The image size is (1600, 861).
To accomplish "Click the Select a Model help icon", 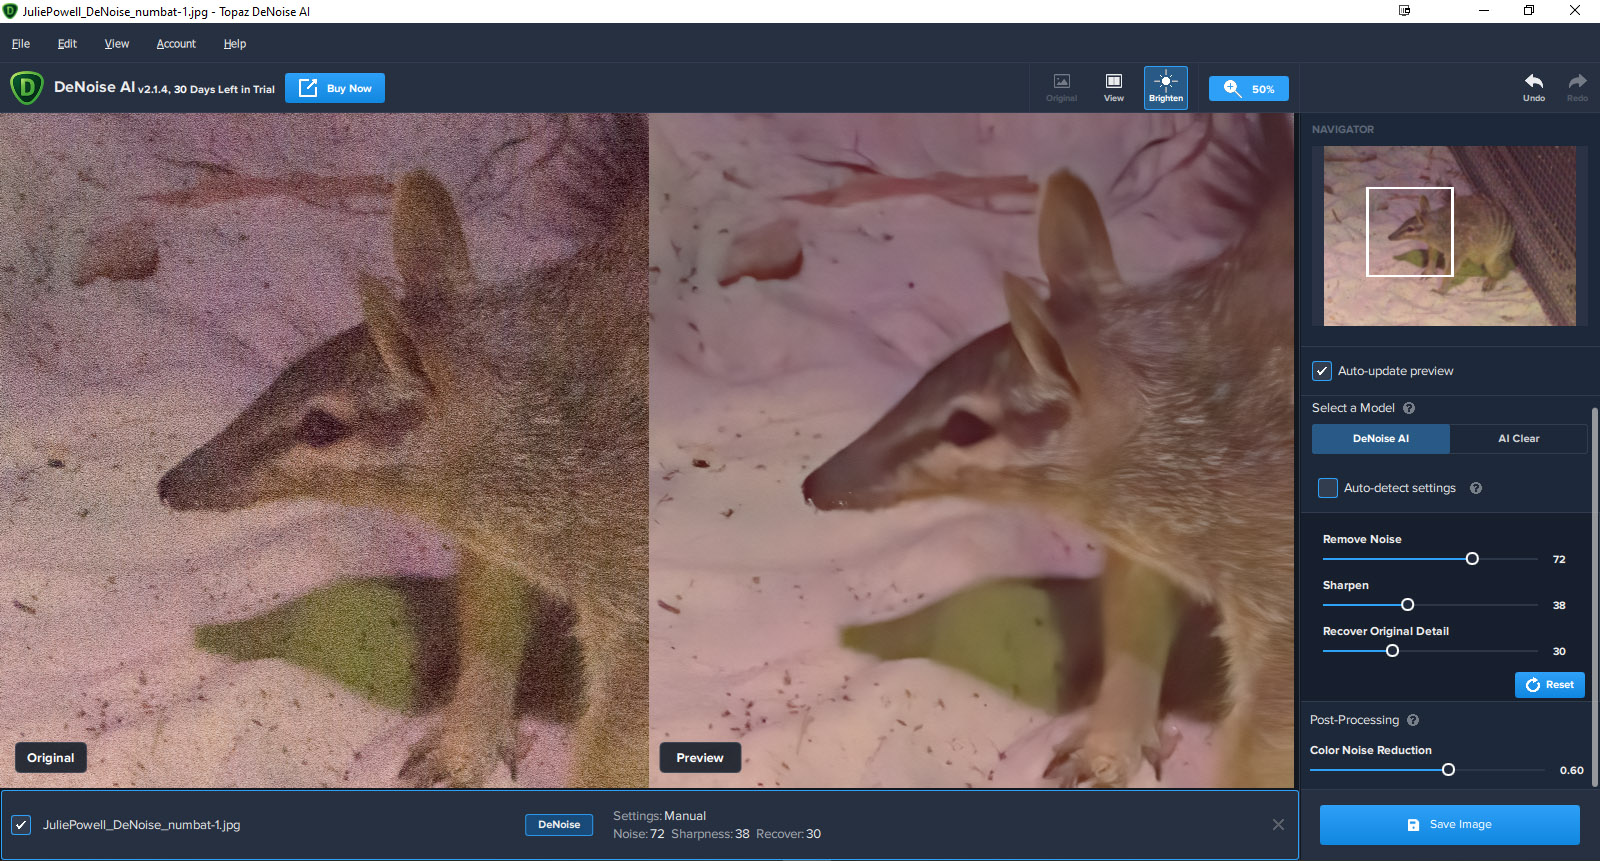I will tap(1409, 408).
